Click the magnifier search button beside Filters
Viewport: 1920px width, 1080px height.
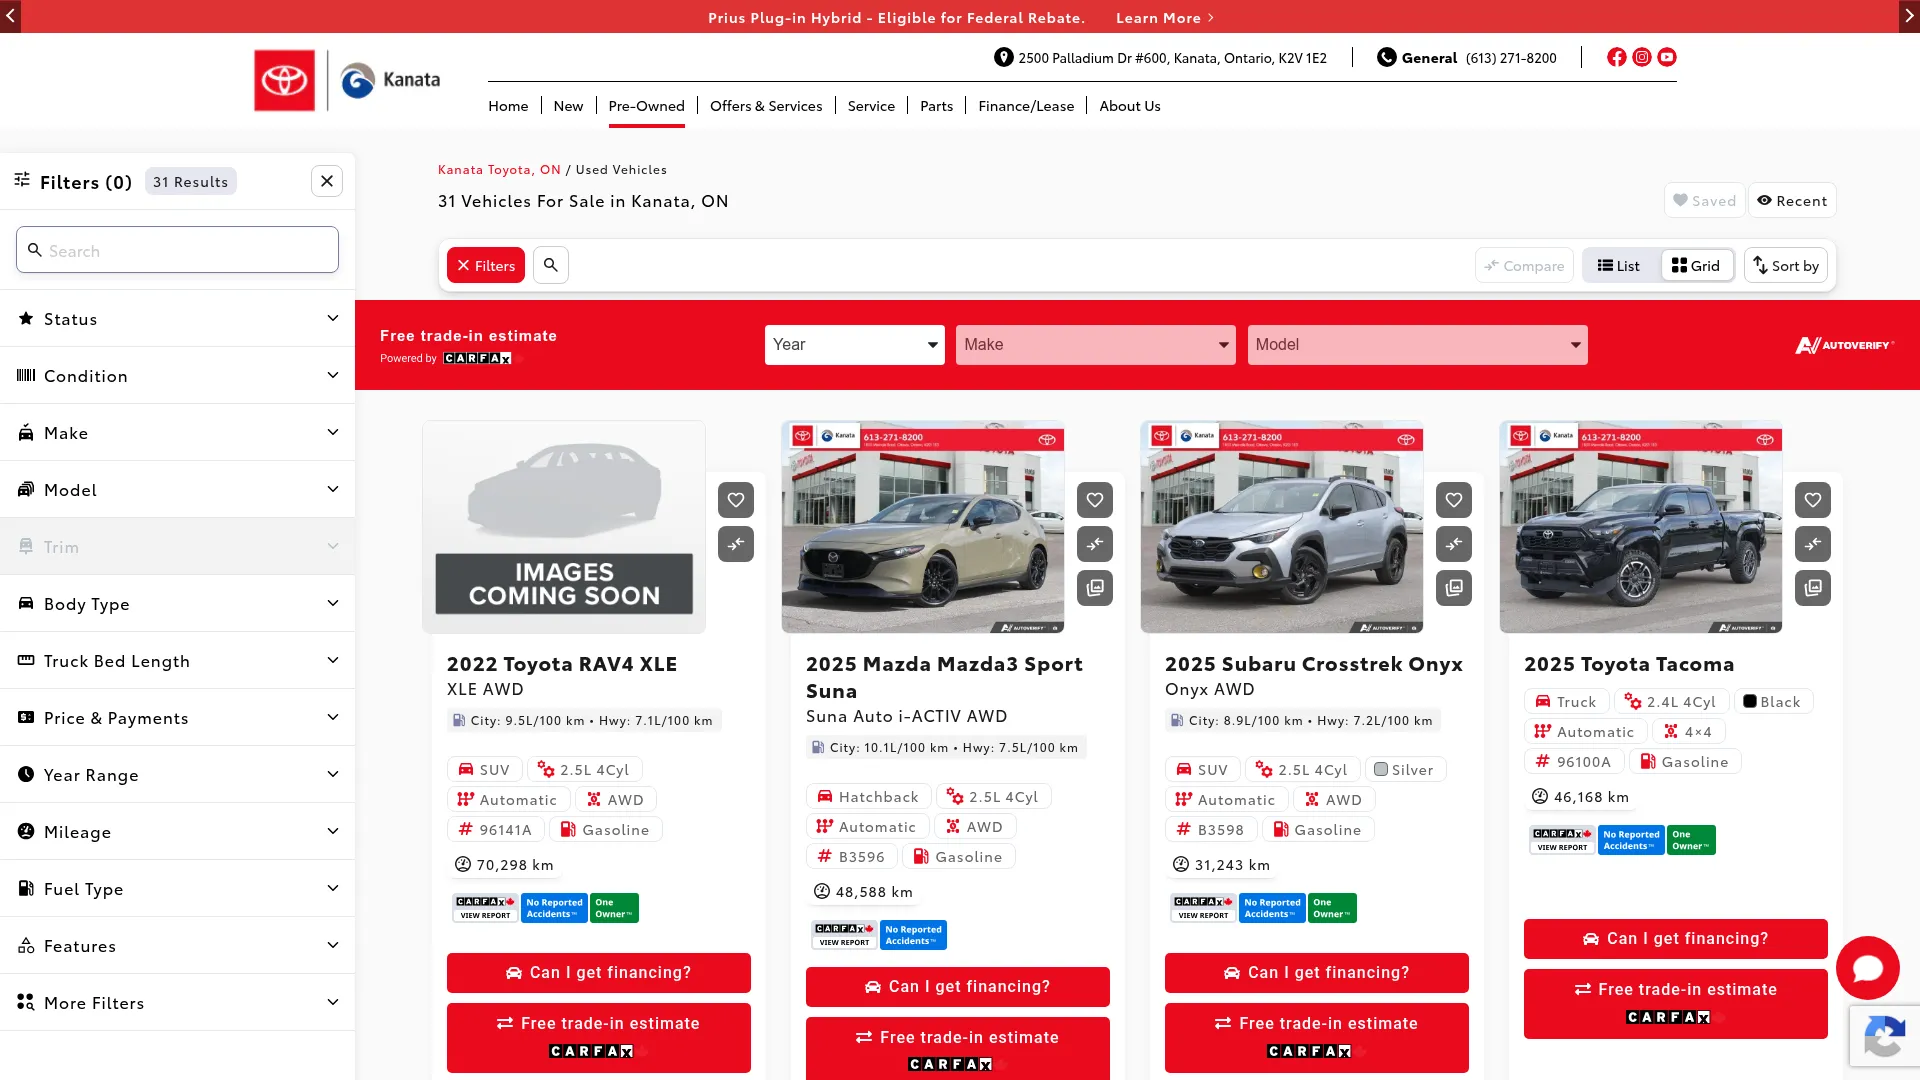tap(551, 265)
